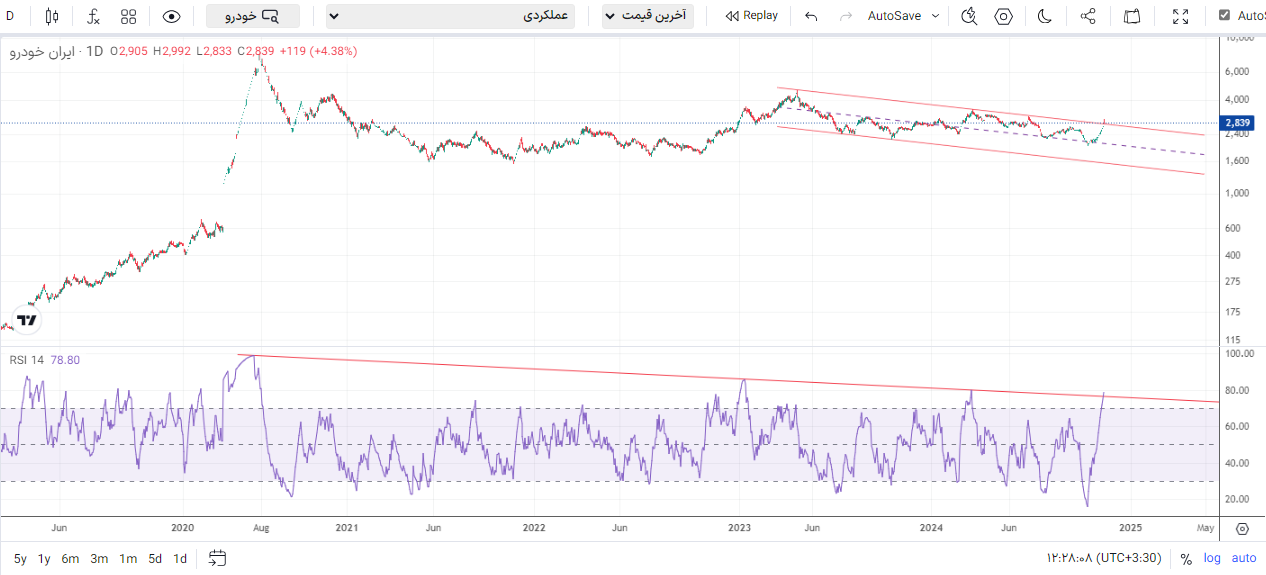Toggle the eye visibility icon in toolbar
The width and height of the screenshot is (1266, 575).
point(172,16)
